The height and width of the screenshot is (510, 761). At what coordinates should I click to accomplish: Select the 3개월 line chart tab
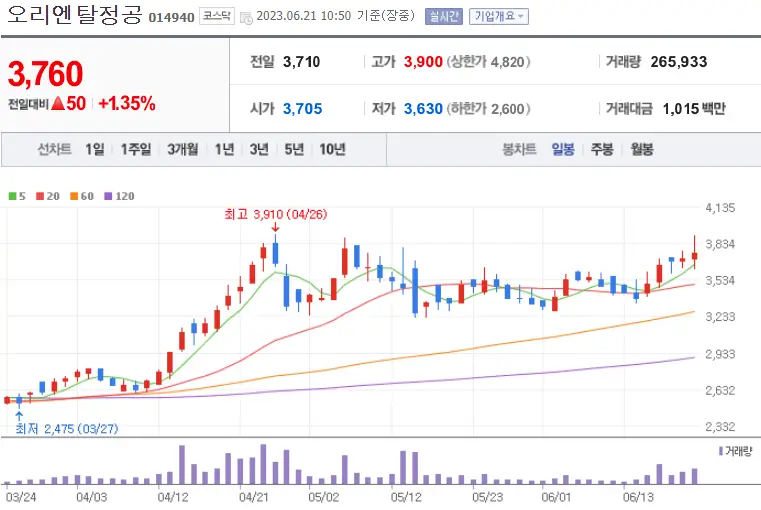(182, 149)
